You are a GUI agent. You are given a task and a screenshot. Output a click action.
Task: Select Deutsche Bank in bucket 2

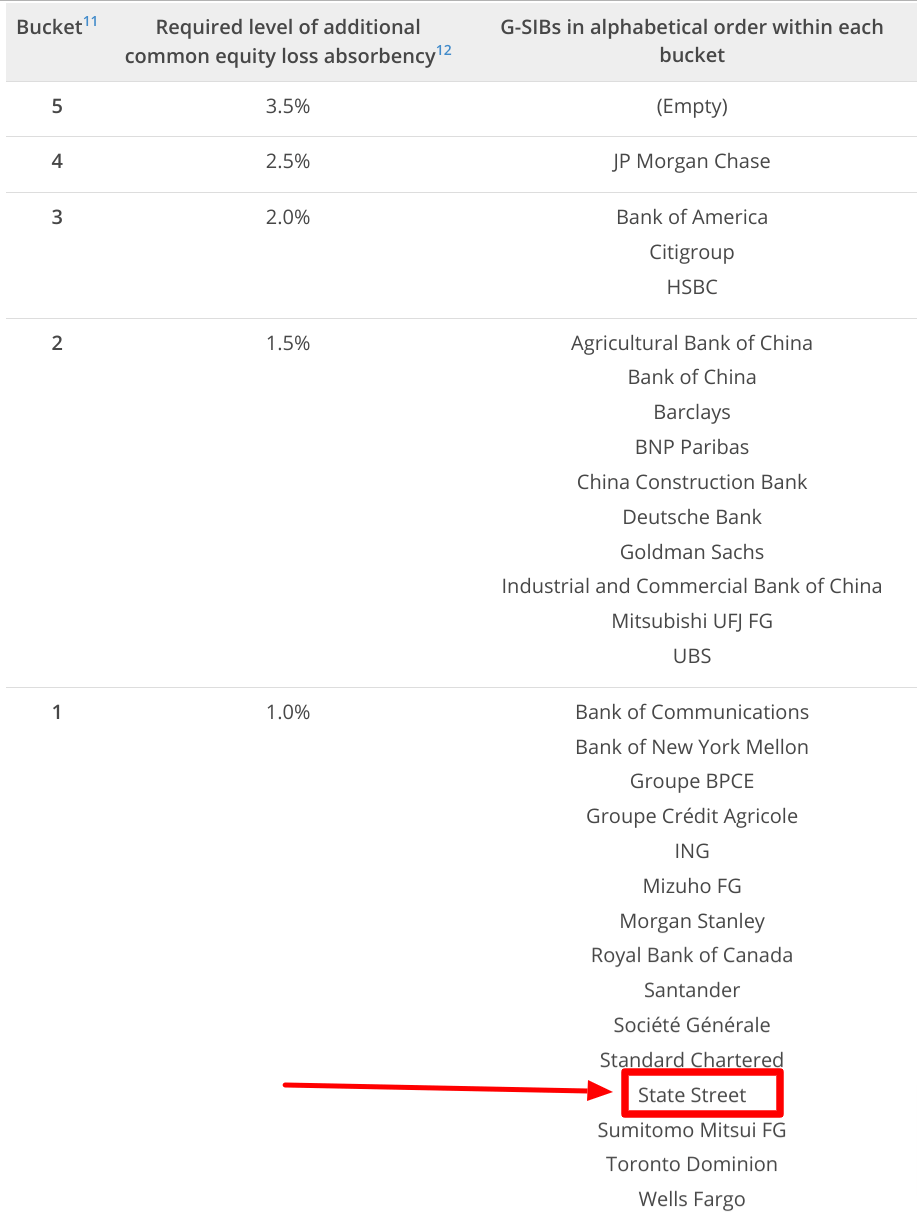[x=692, y=517]
